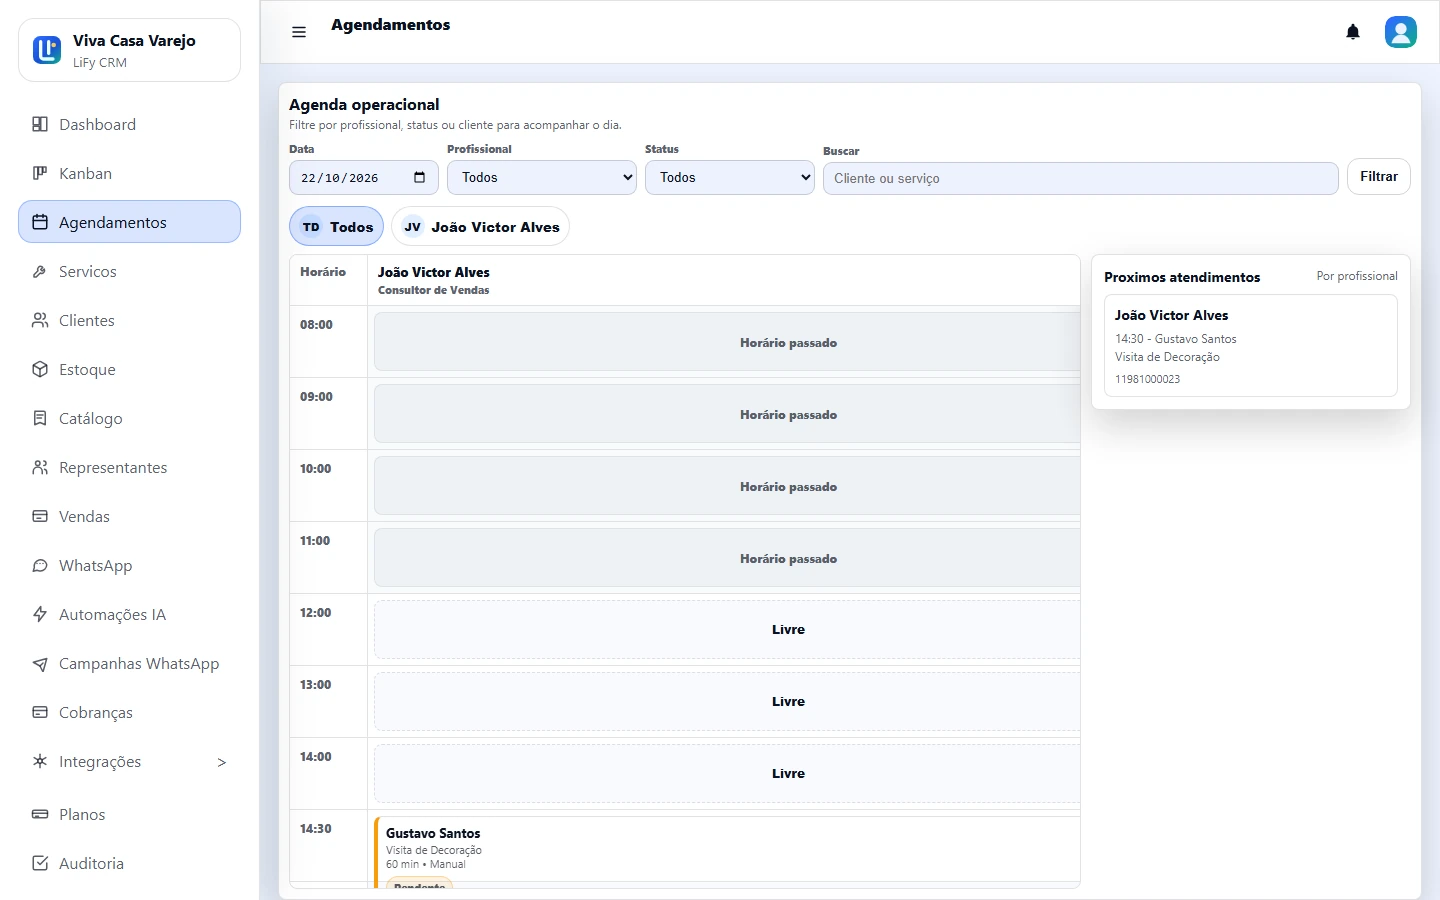Click the Automações IA lightning icon
The width and height of the screenshot is (1440, 900).
(40, 615)
